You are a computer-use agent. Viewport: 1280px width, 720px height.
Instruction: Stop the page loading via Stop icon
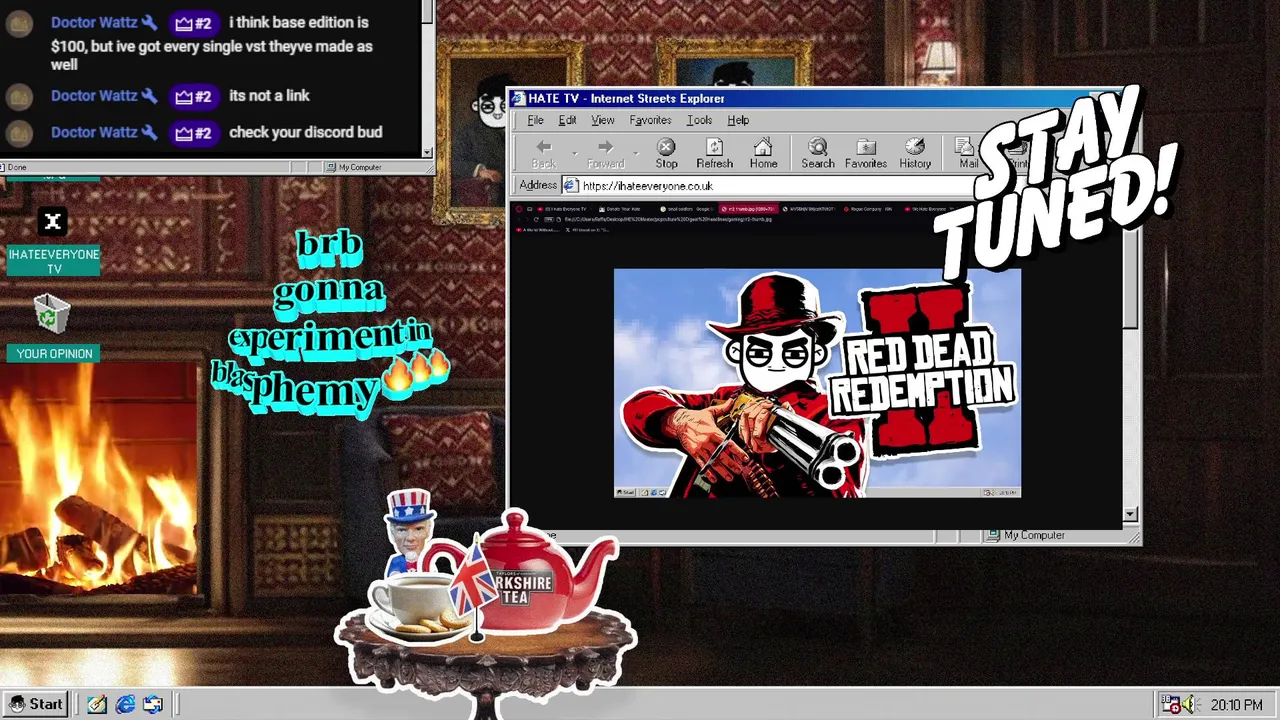666,147
